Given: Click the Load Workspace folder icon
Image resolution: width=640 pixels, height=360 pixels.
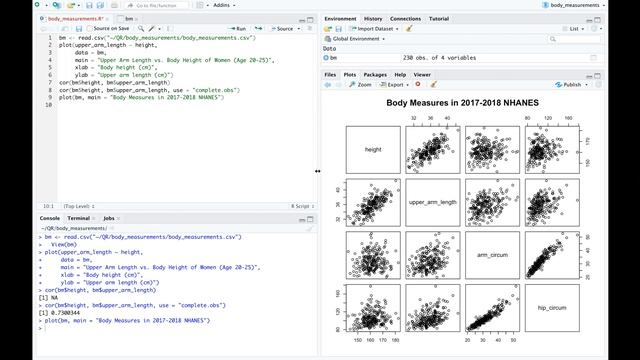Looking at the screenshot, I should tap(328, 29).
